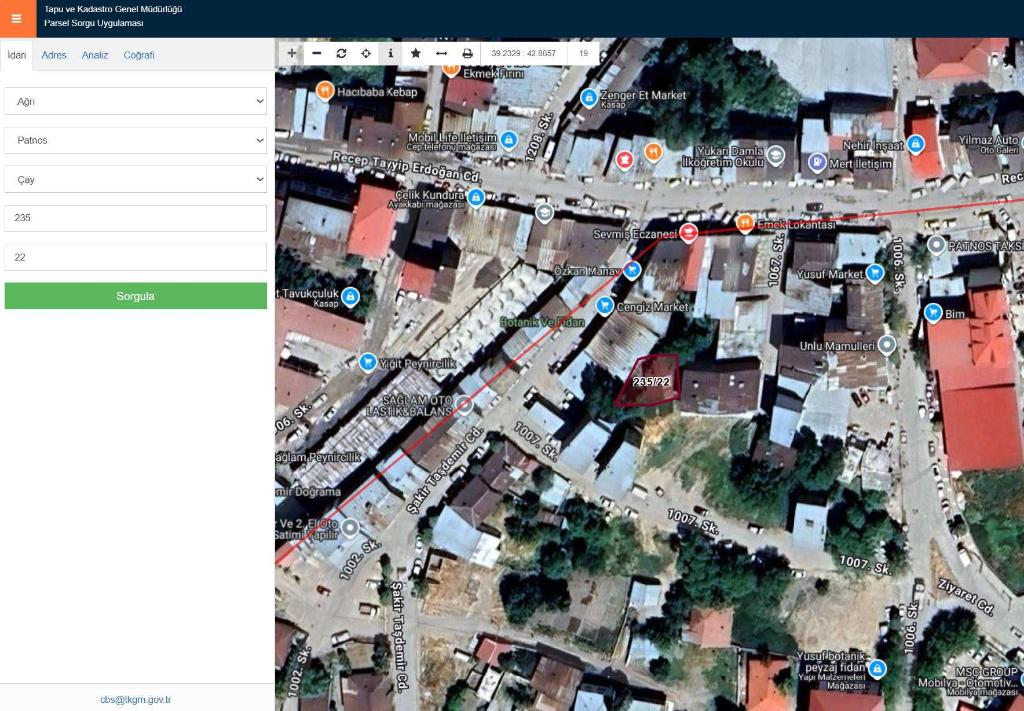This screenshot has height=711, width=1024.
Task: Focus the parcel number field 22
Action: pos(136,257)
